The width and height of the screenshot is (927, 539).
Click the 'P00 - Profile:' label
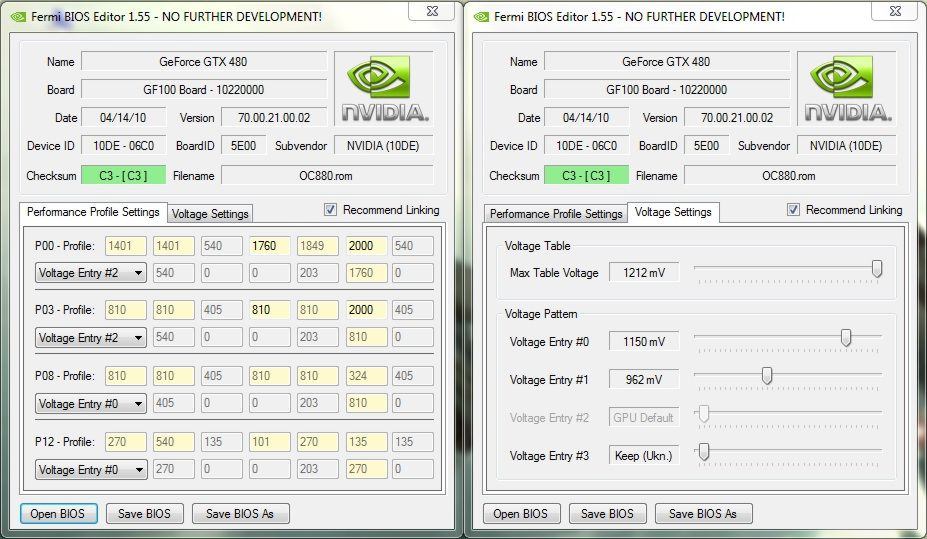pos(64,246)
